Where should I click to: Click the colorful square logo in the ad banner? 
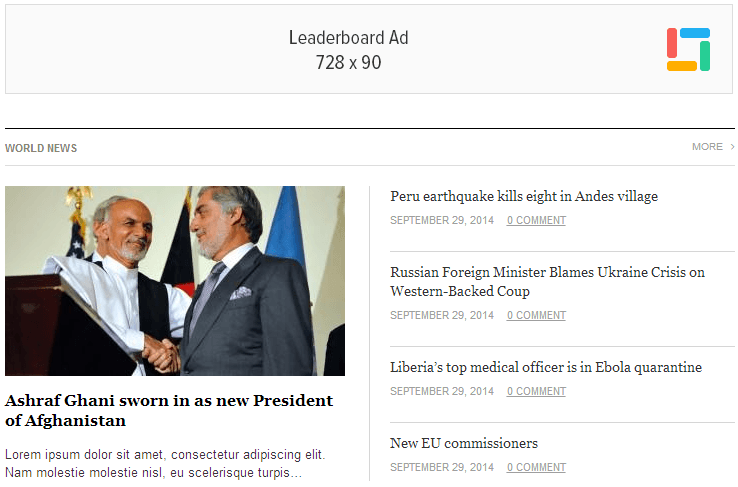tap(688, 49)
